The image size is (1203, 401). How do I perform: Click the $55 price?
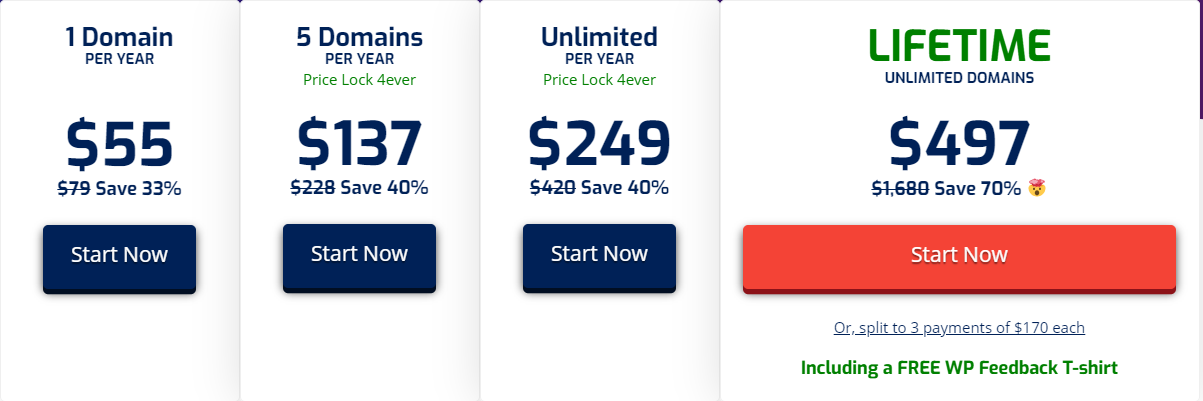119,144
